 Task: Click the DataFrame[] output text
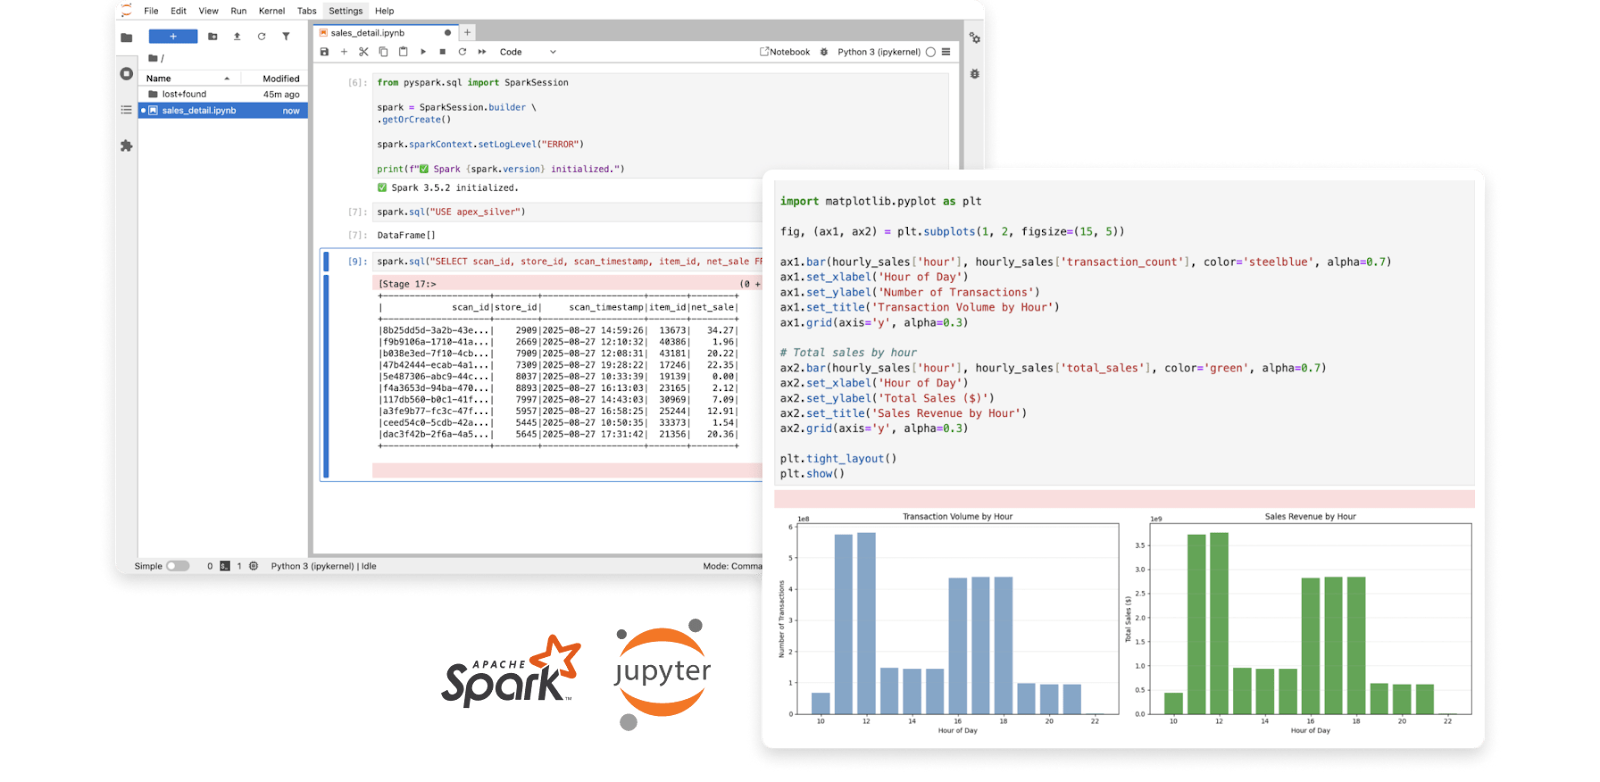(406, 235)
